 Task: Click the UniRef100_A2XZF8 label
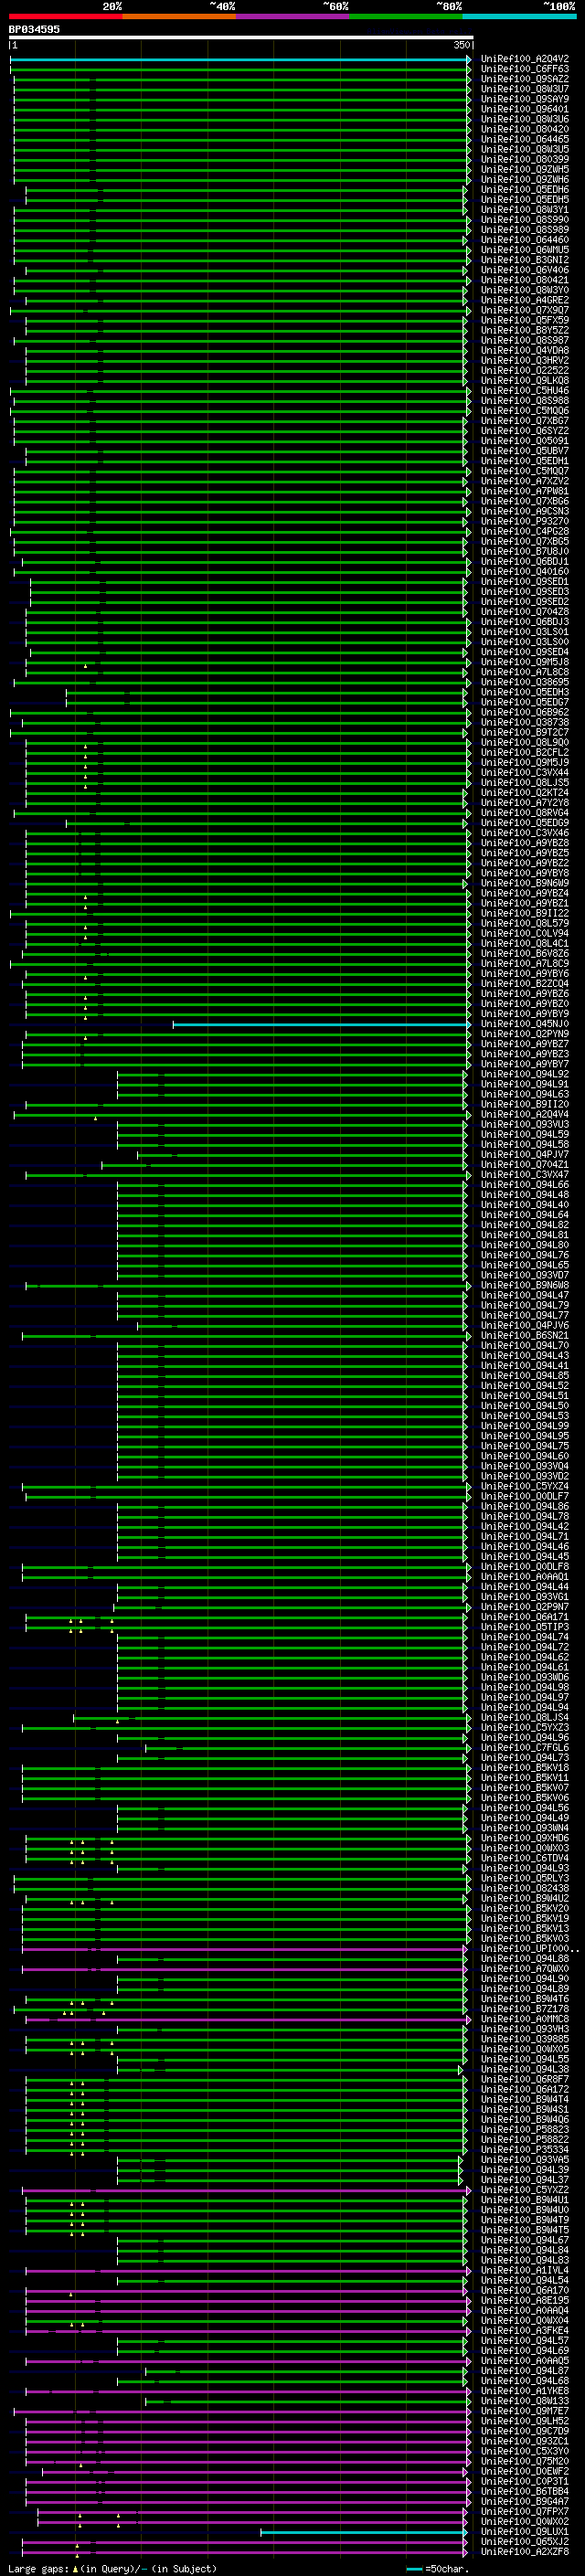pyautogui.click(x=524, y=2551)
